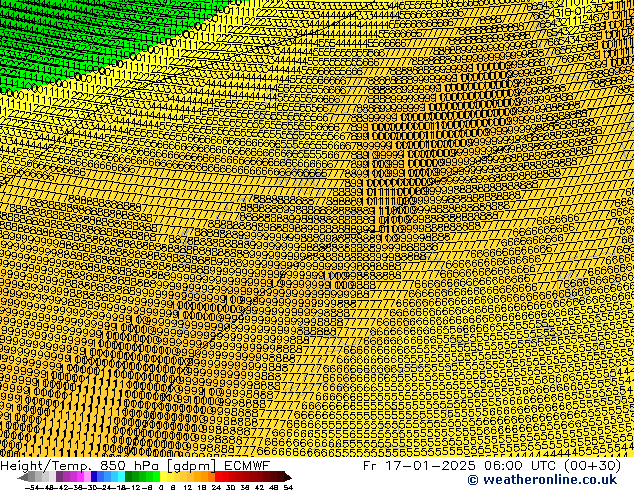Click the '30' label on the color scale
The image size is (634, 490).
[230, 488]
